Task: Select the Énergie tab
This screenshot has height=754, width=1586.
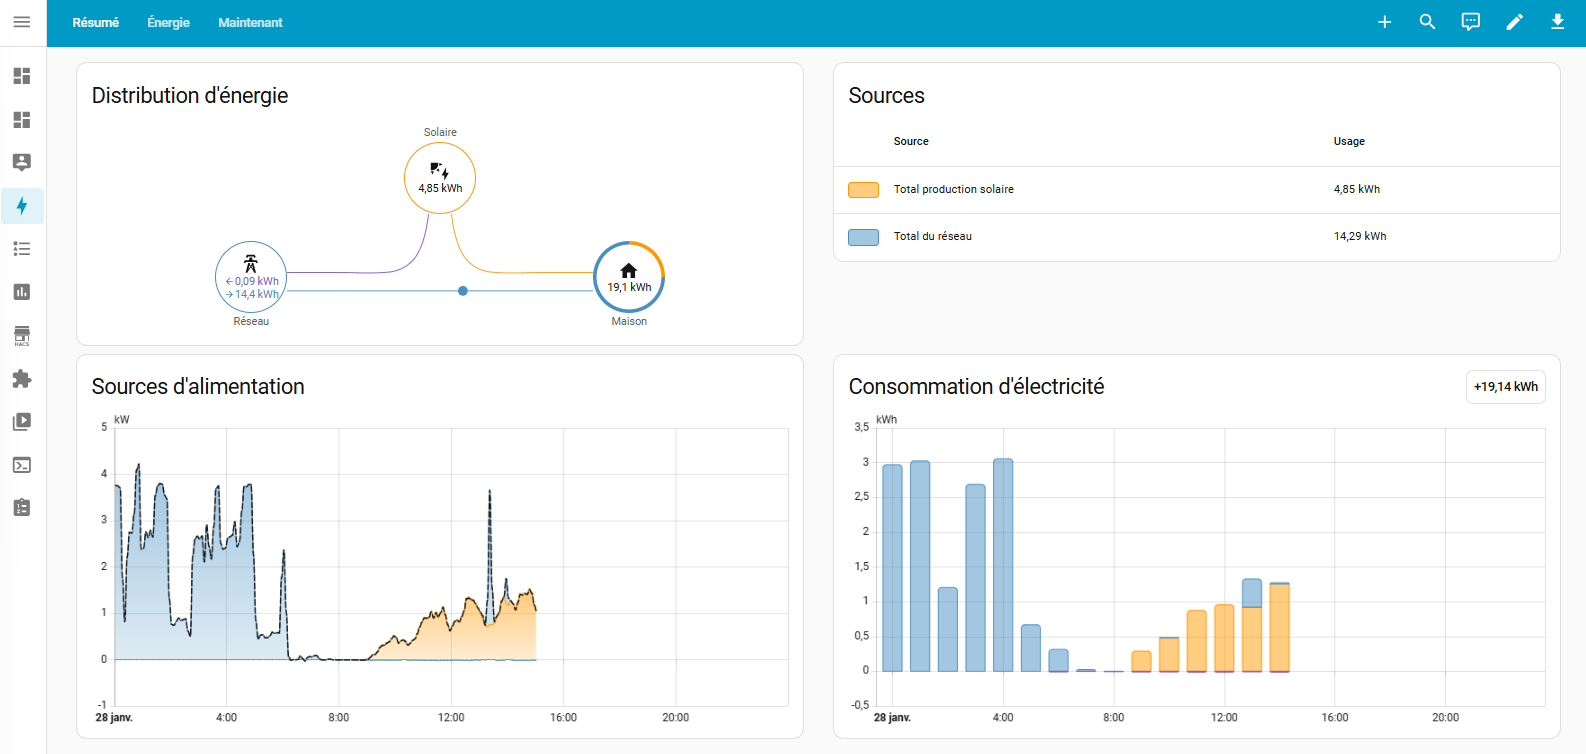Action: (x=168, y=23)
